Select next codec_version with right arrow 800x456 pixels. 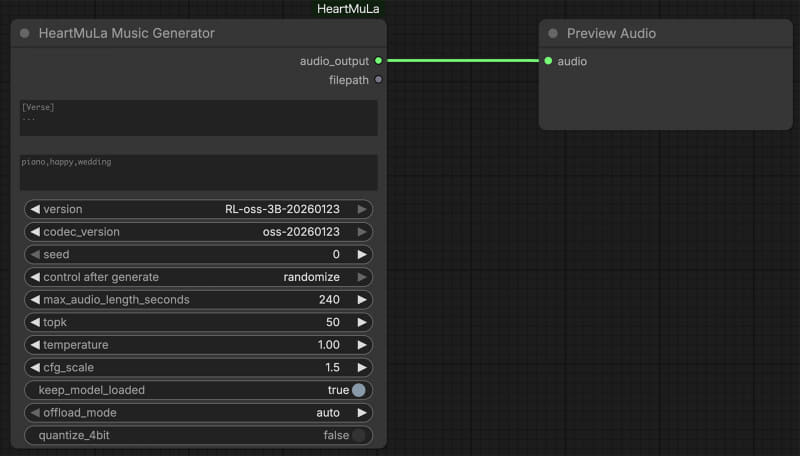tap(362, 232)
